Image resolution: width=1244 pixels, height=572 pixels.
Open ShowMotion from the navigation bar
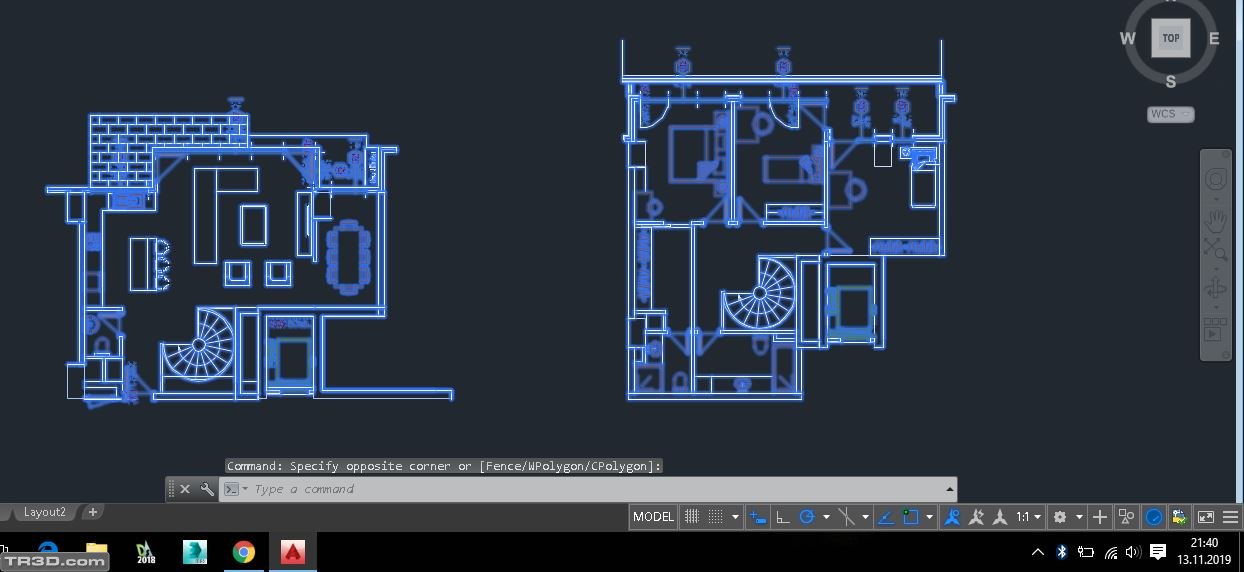pyautogui.click(x=1215, y=333)
